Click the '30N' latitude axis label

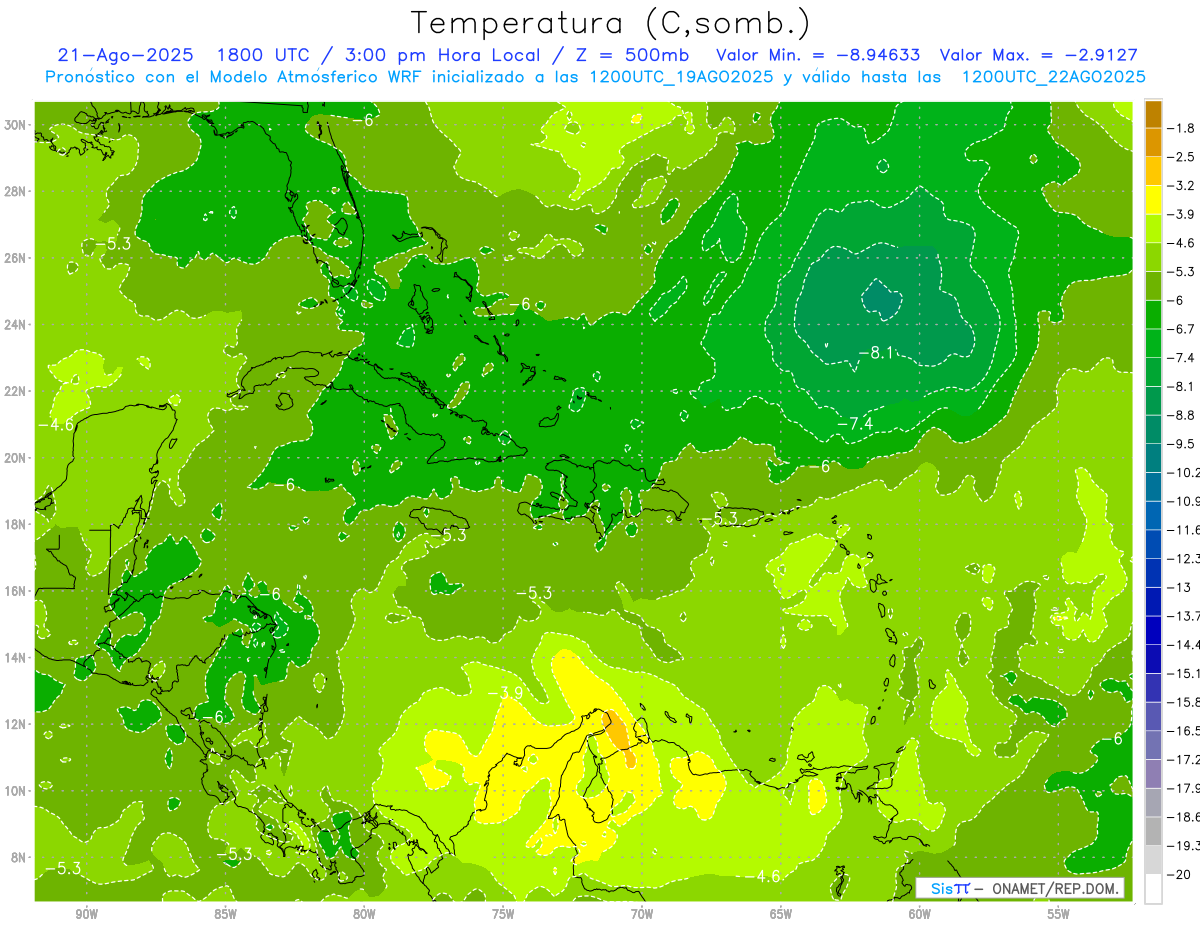[x=17, y=125]
